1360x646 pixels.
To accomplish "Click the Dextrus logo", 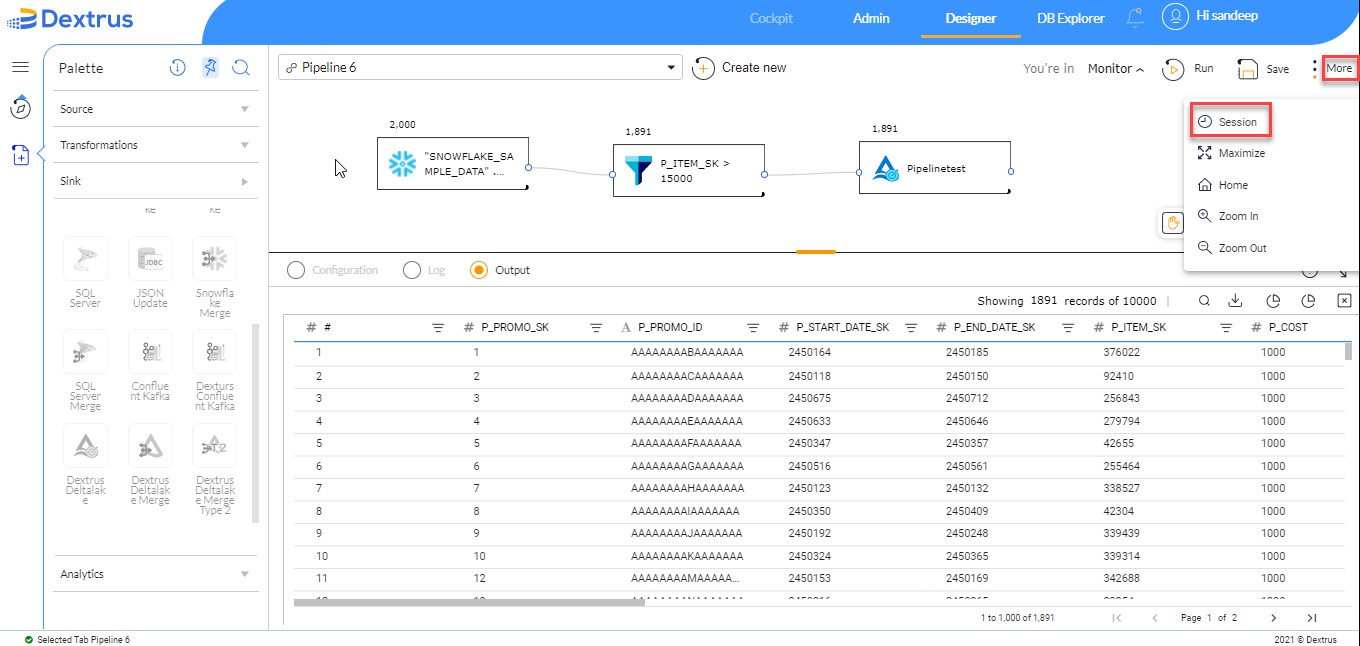I will [69, 18].
